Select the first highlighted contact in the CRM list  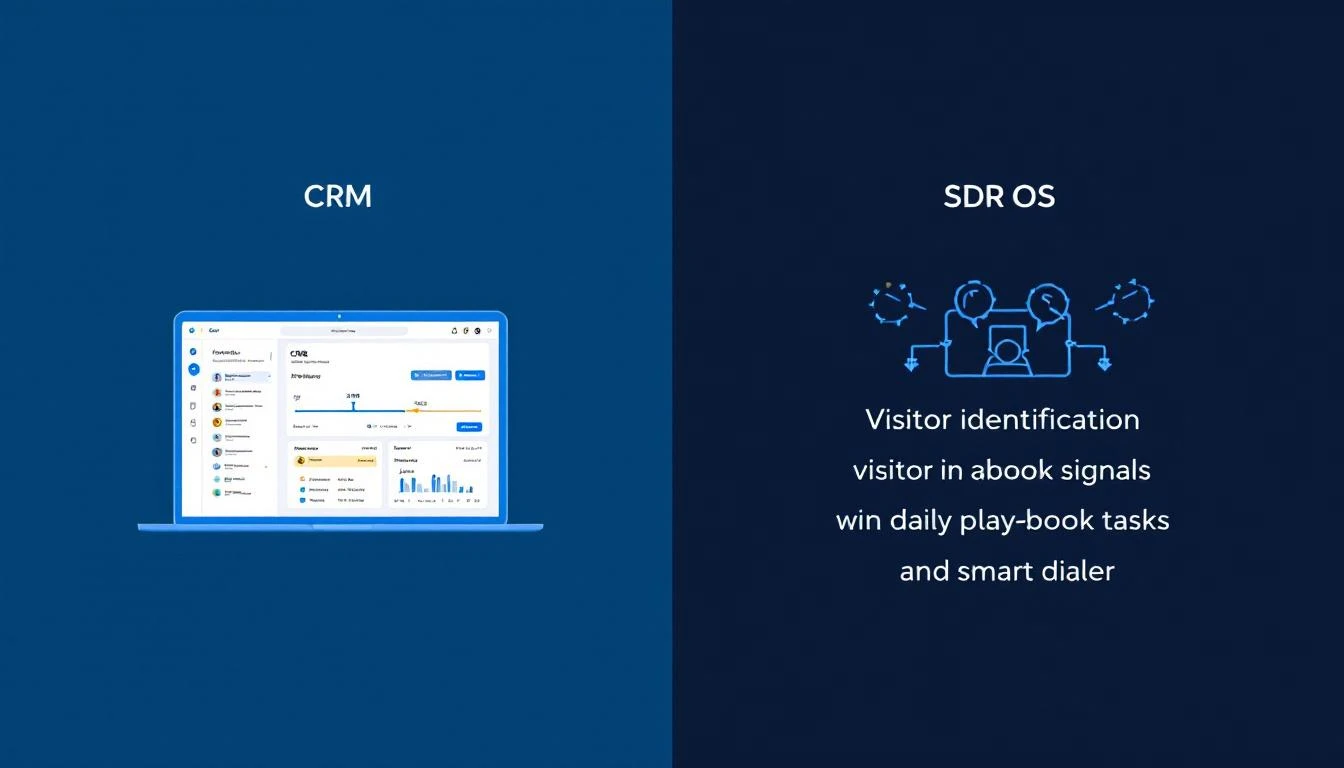tap(240, 377)
